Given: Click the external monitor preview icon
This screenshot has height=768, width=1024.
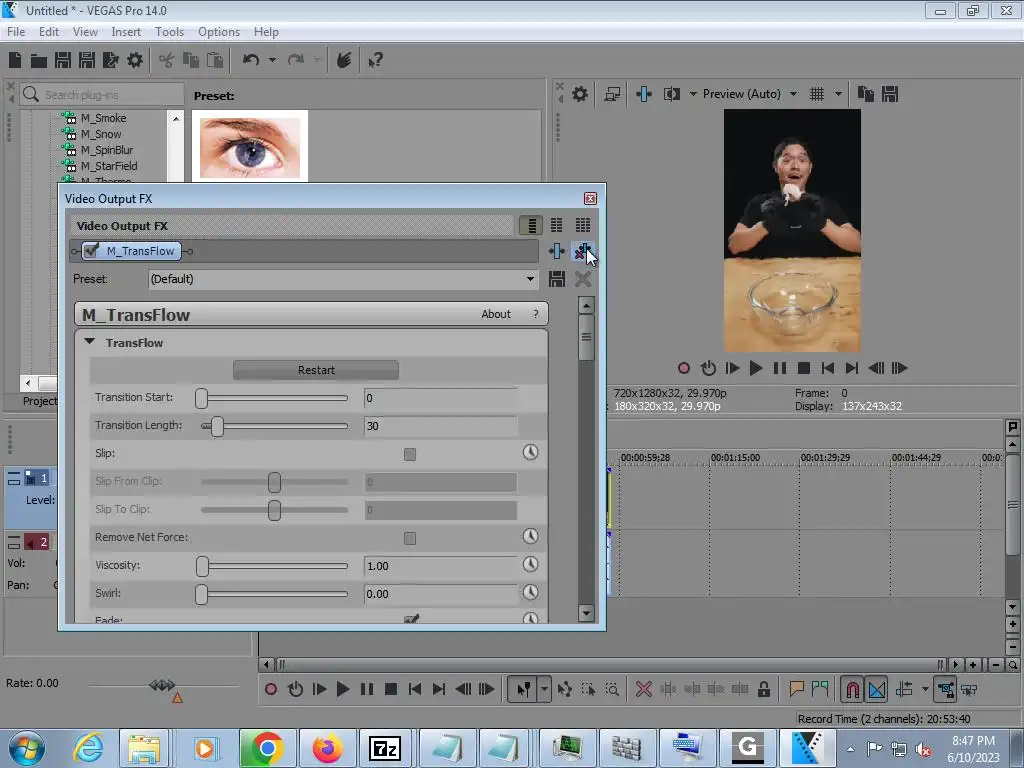Looking at the screenshot, I should tap(612, 95).
